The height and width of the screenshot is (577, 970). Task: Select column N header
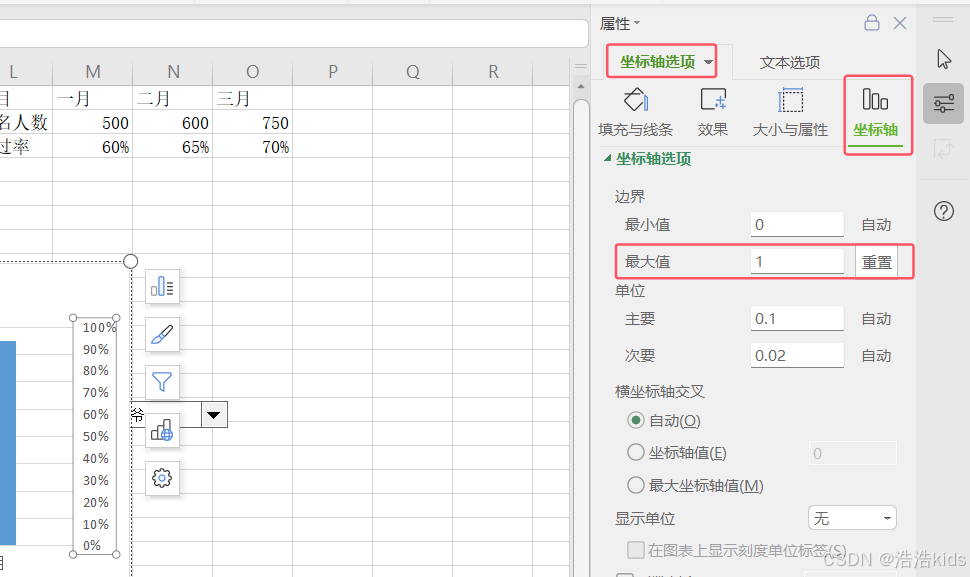pos(173,72)
